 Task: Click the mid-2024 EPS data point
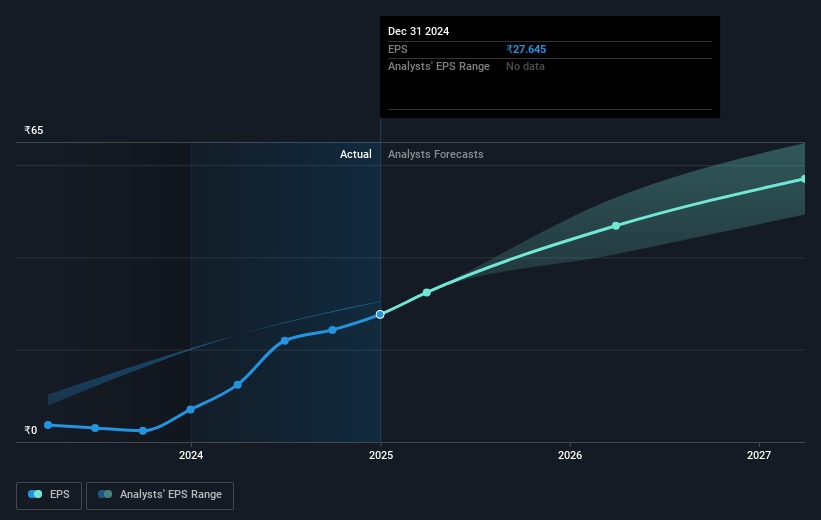coord(285,341)
